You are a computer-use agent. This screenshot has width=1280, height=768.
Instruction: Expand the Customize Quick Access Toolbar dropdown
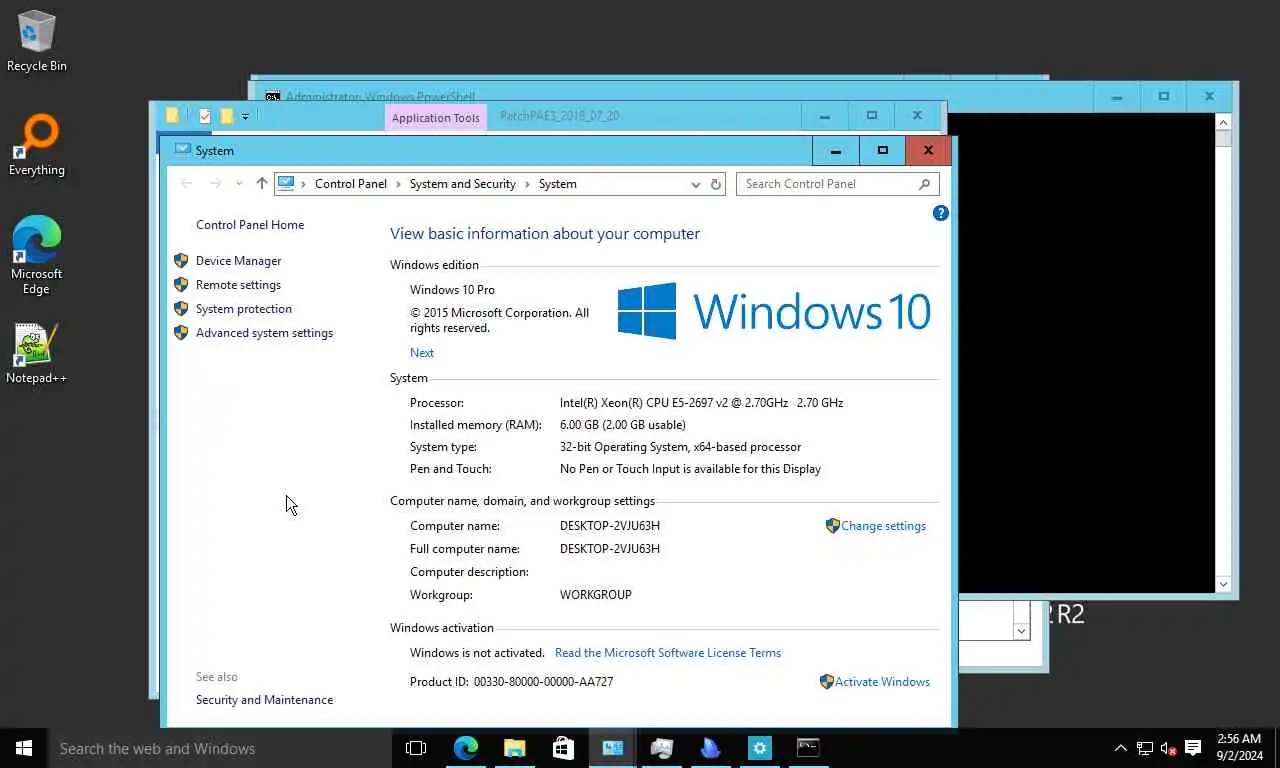pyautogui.click(x=245, y=117)
